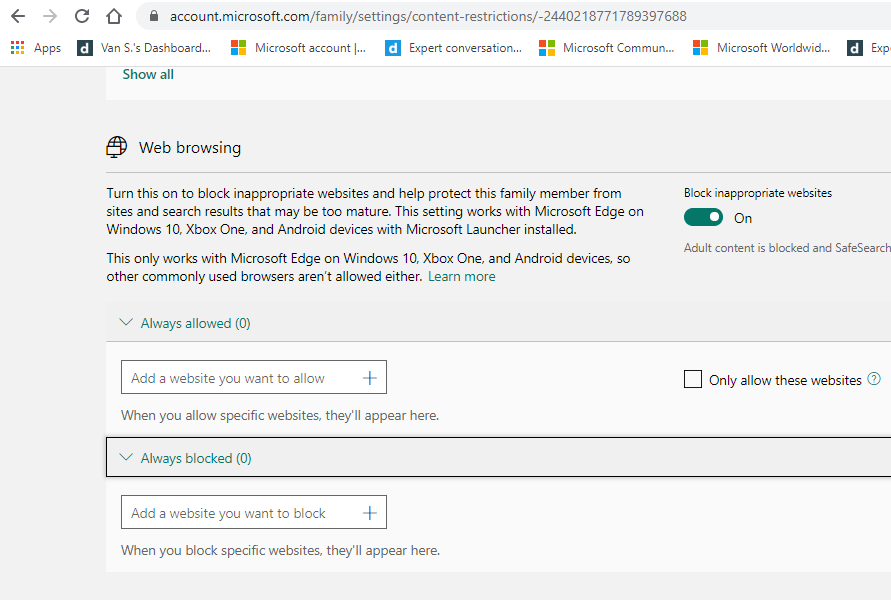Add the blocked website with plus
This screenshot has height=600, width=891.
[370, 513]
